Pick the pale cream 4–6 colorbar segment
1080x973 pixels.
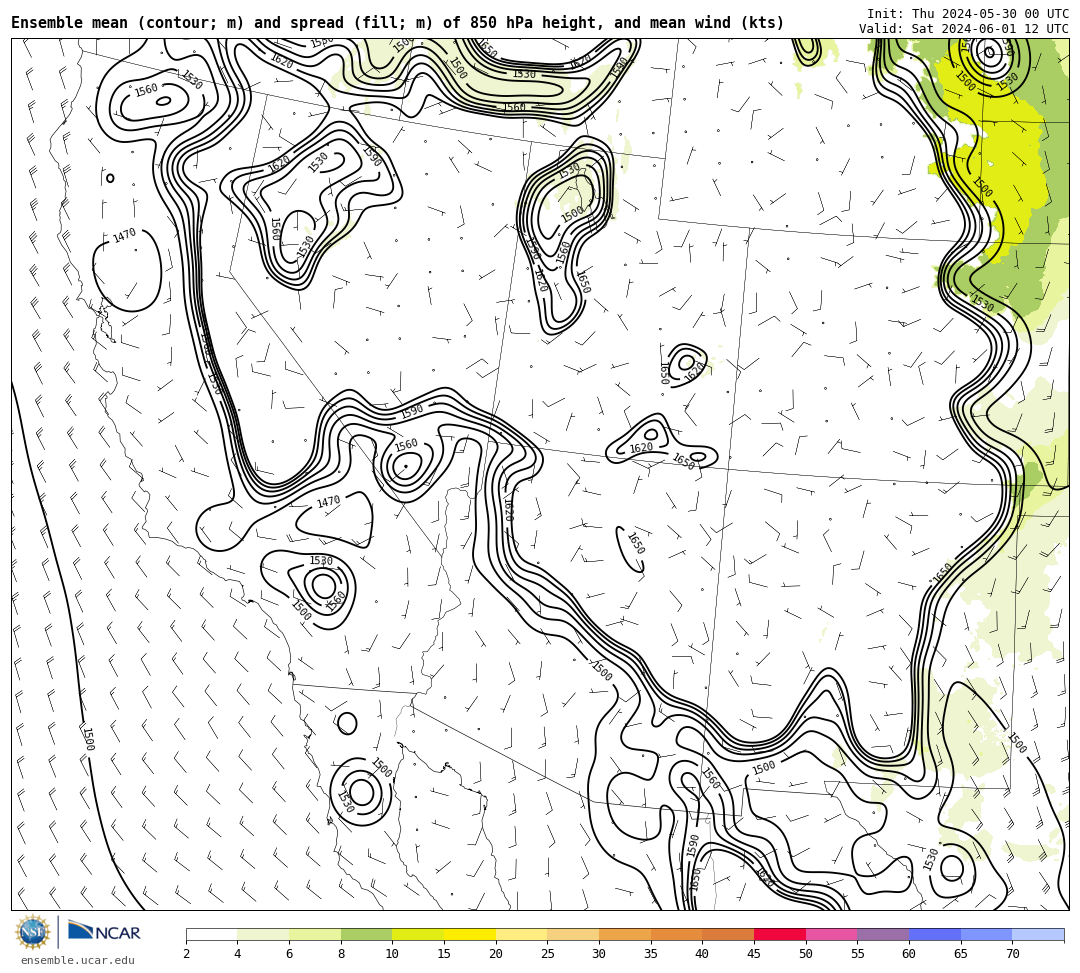[263, 934]
